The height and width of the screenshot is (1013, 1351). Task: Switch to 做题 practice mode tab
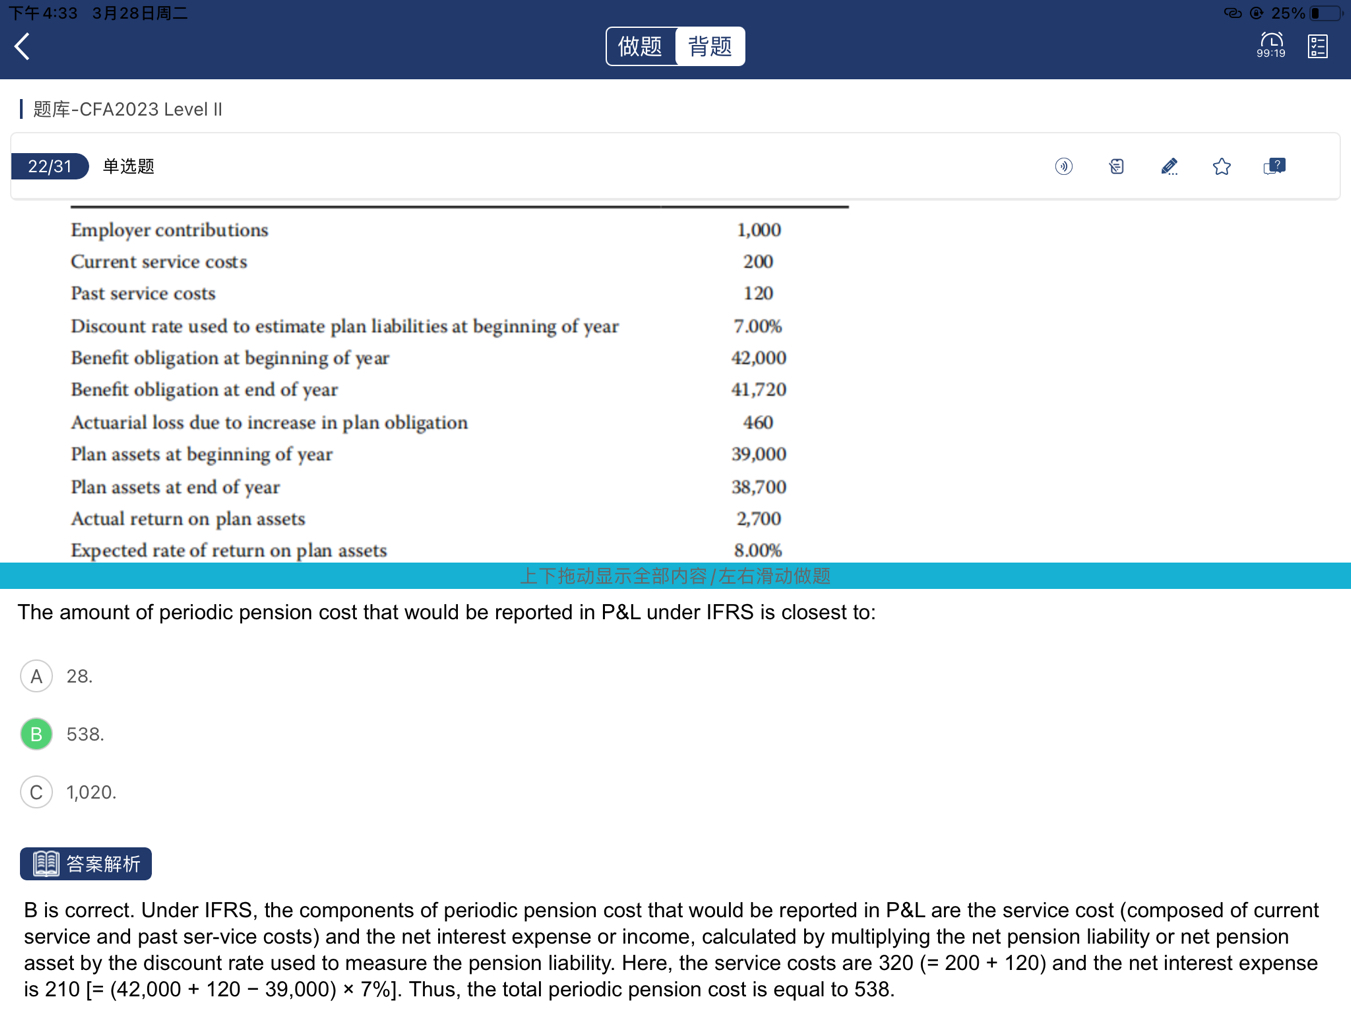pyautogui.click(x=640, y=46)
